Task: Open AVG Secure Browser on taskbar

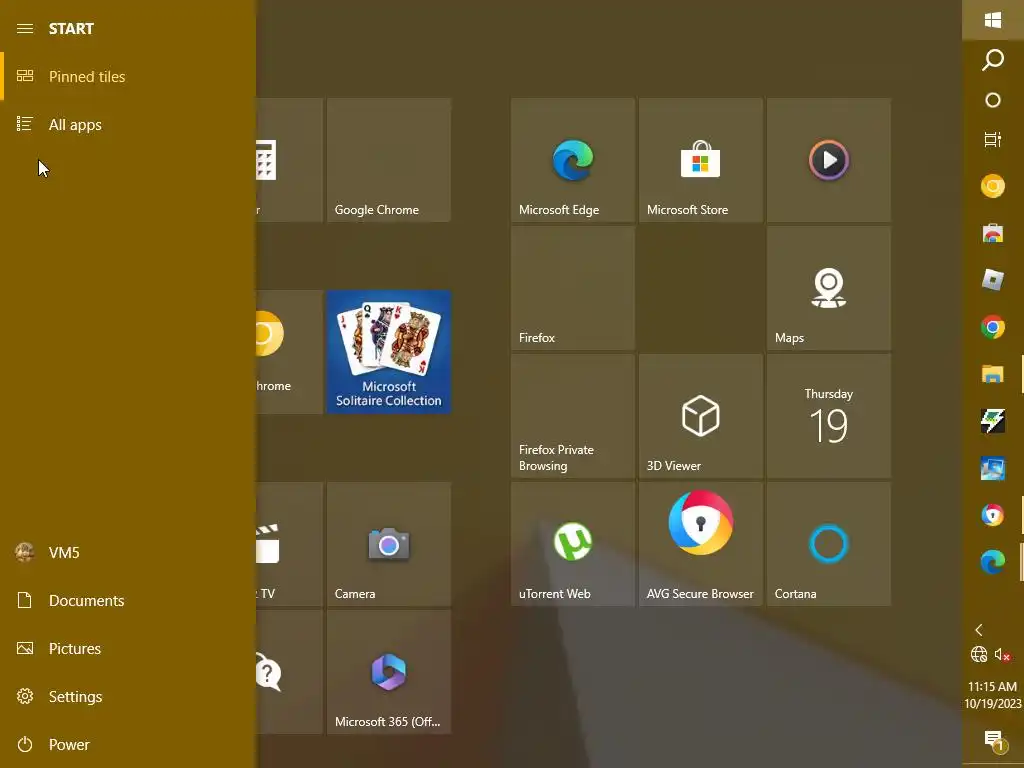Action: 993,515
